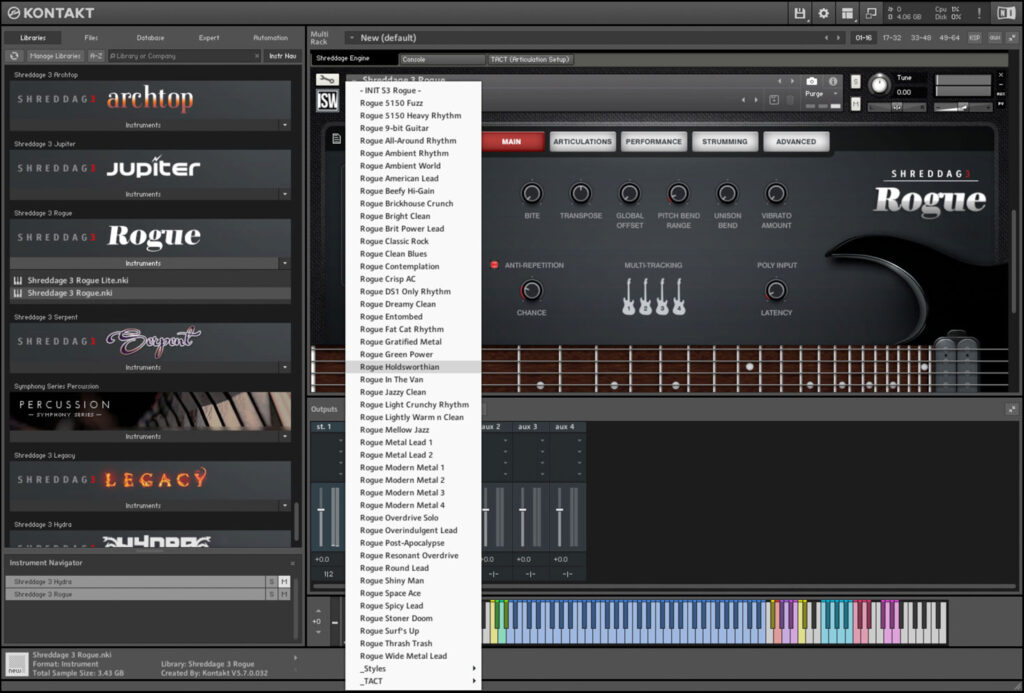The height and width of the screenshot is (693, 1024).
Task: Click the snapshot camera icon
Action: click(811, 81)
